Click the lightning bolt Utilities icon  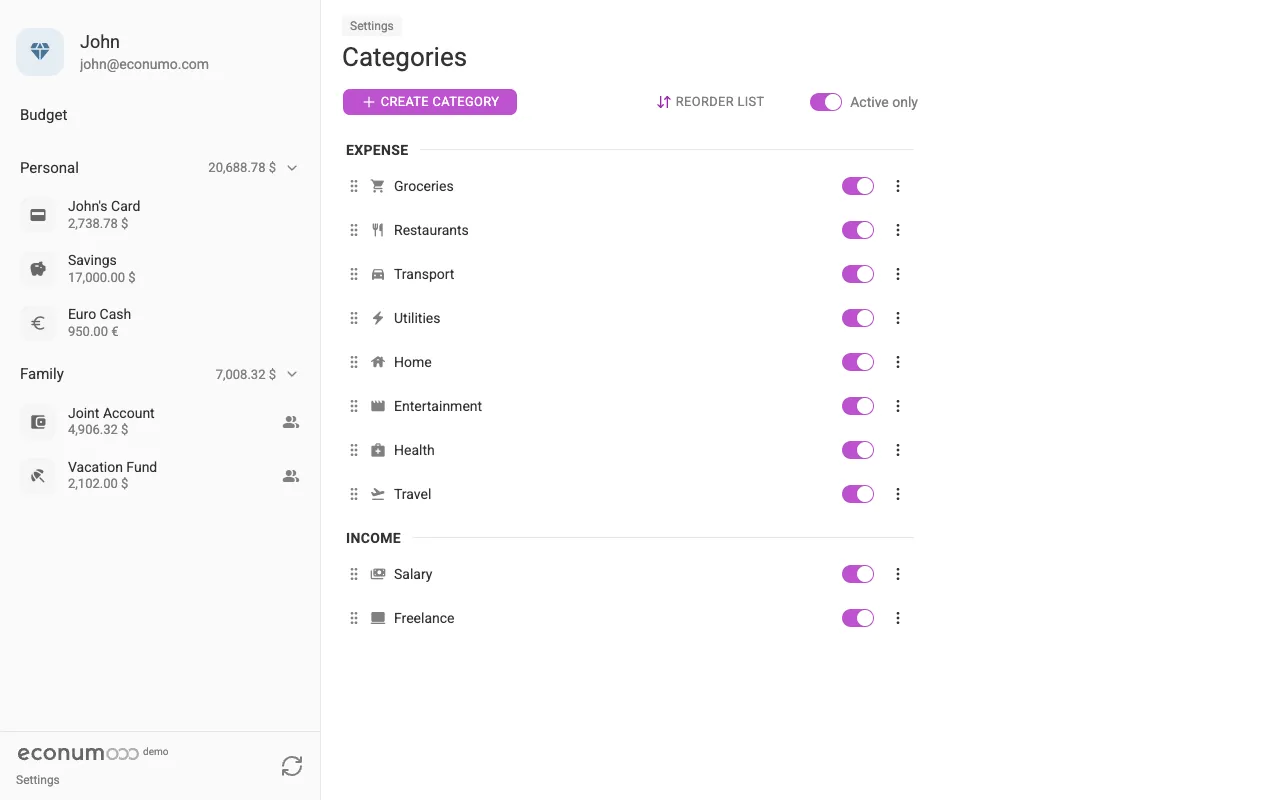click(x=378, y=318)
